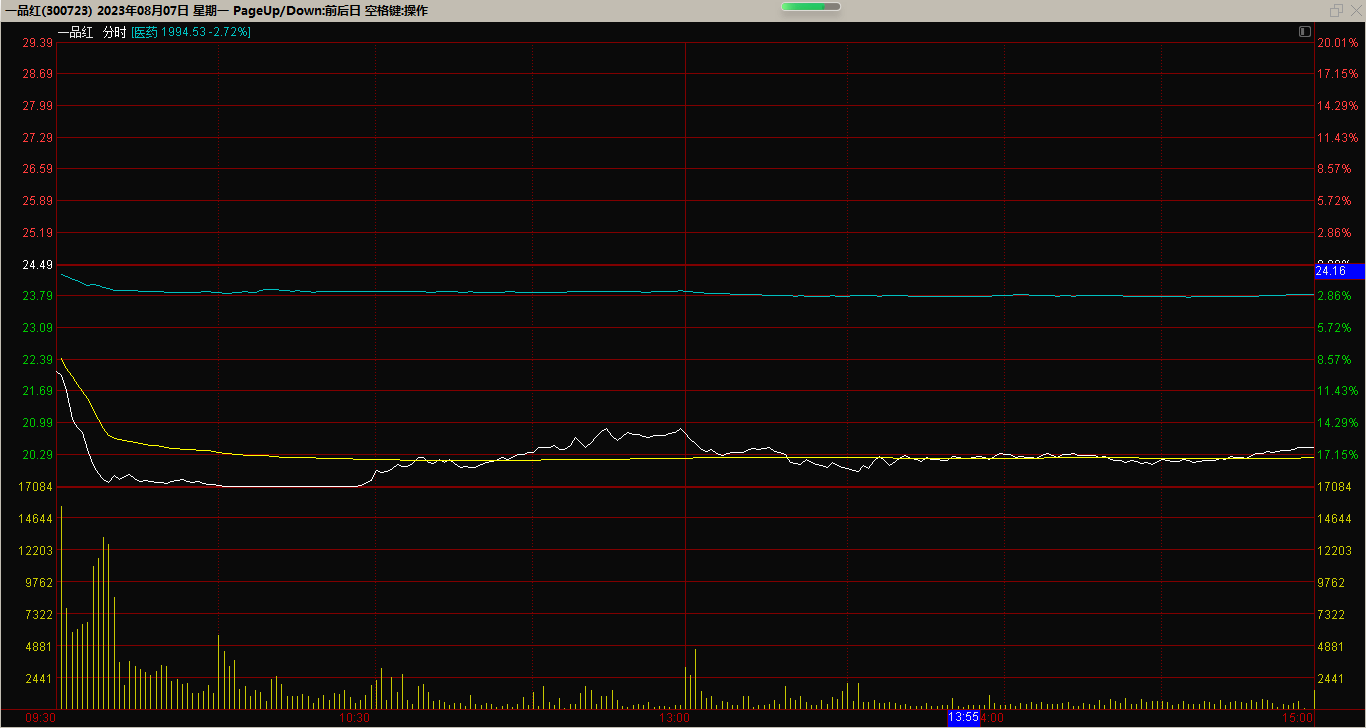
Task: Click the 23.79 price axis label
Action: tap(37, 296)
